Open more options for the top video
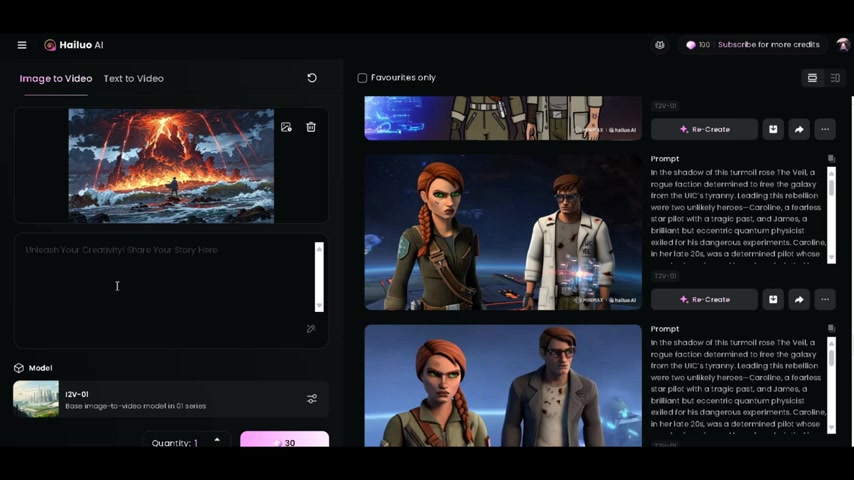854x480 pixels. (x=825, y=129)
